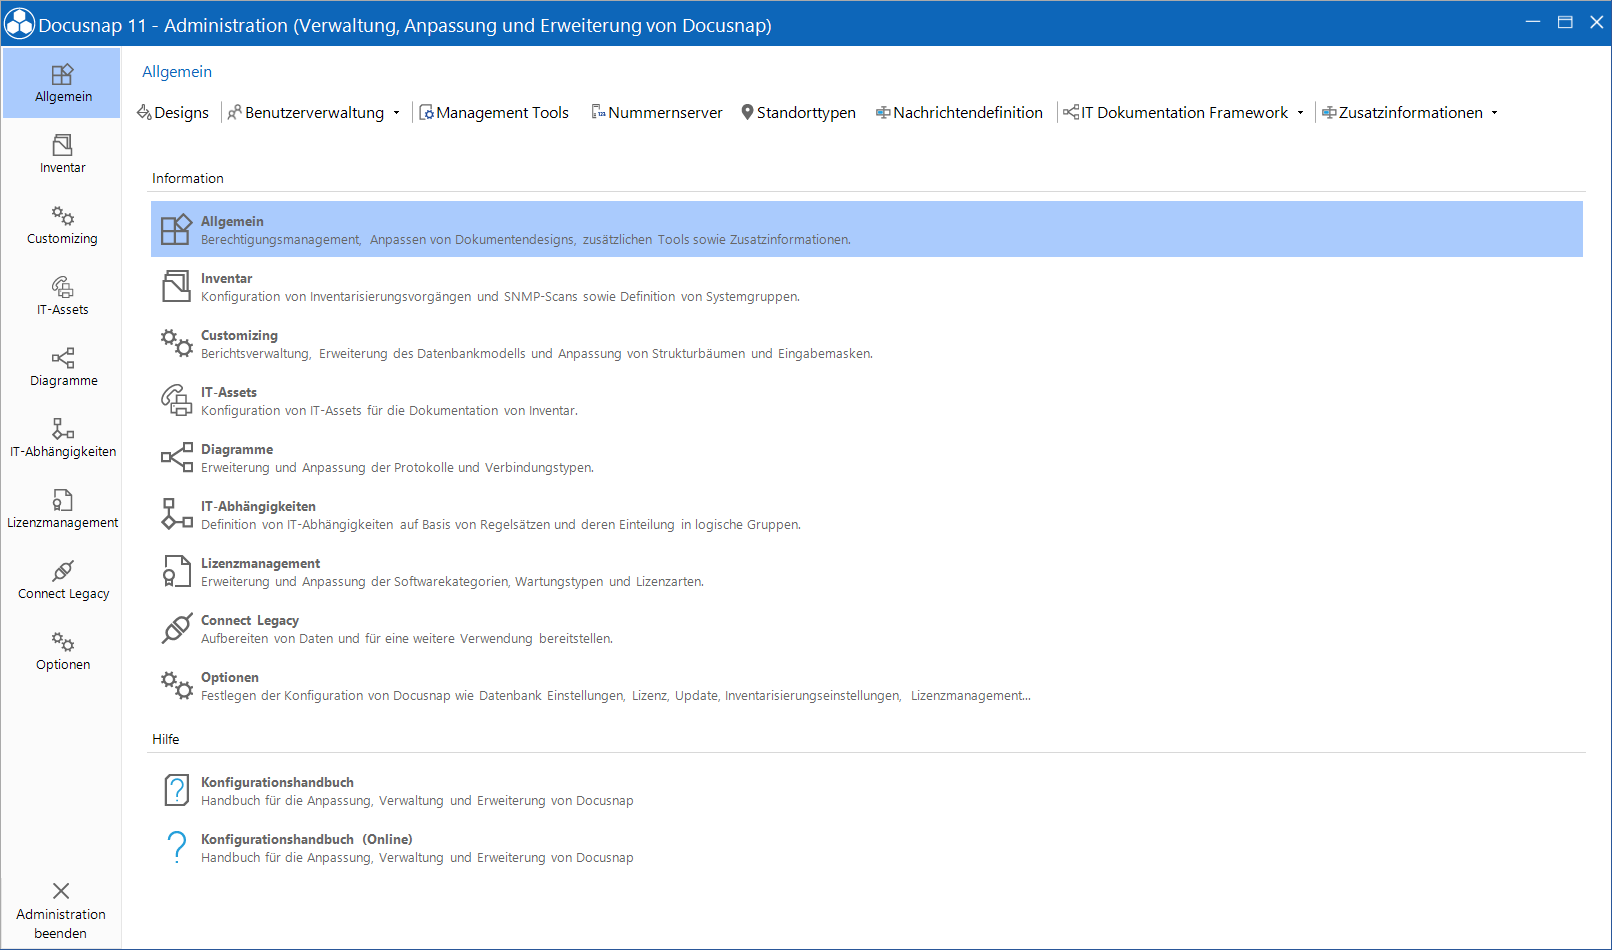This screenshot has height=950, width=1612.
Task: Click the IT-Abhängigkeiten icon in the list
Action: click(x=176, y=515)
